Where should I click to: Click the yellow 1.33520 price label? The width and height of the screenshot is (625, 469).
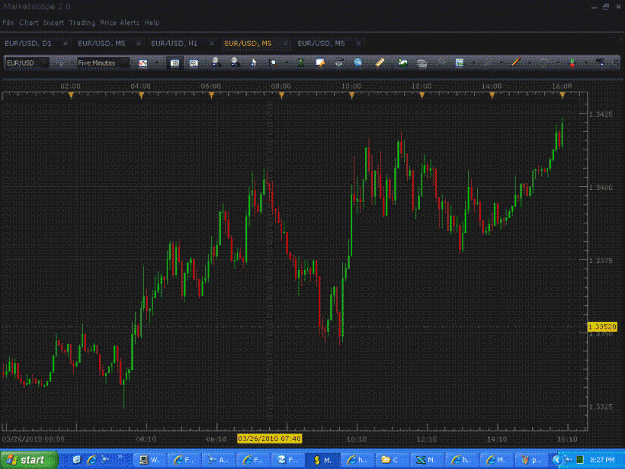pos(602,327)
